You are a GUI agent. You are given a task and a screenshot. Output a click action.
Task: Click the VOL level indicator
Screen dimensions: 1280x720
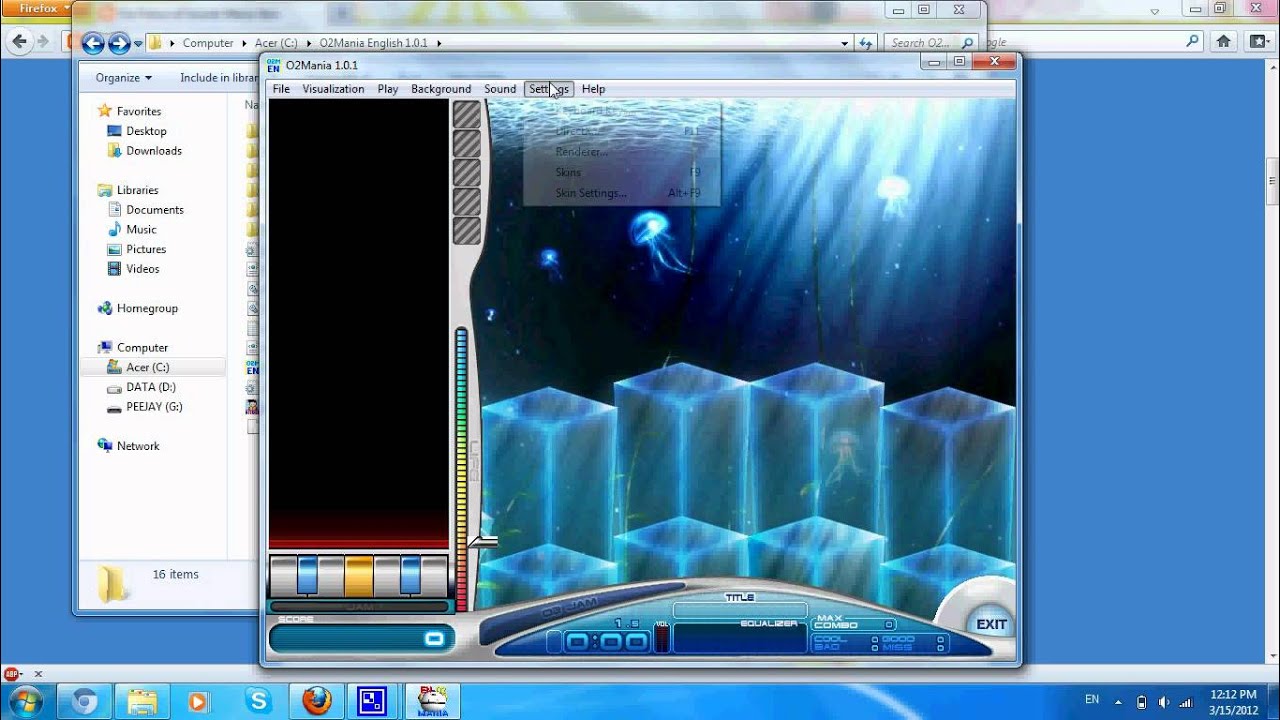661,639
